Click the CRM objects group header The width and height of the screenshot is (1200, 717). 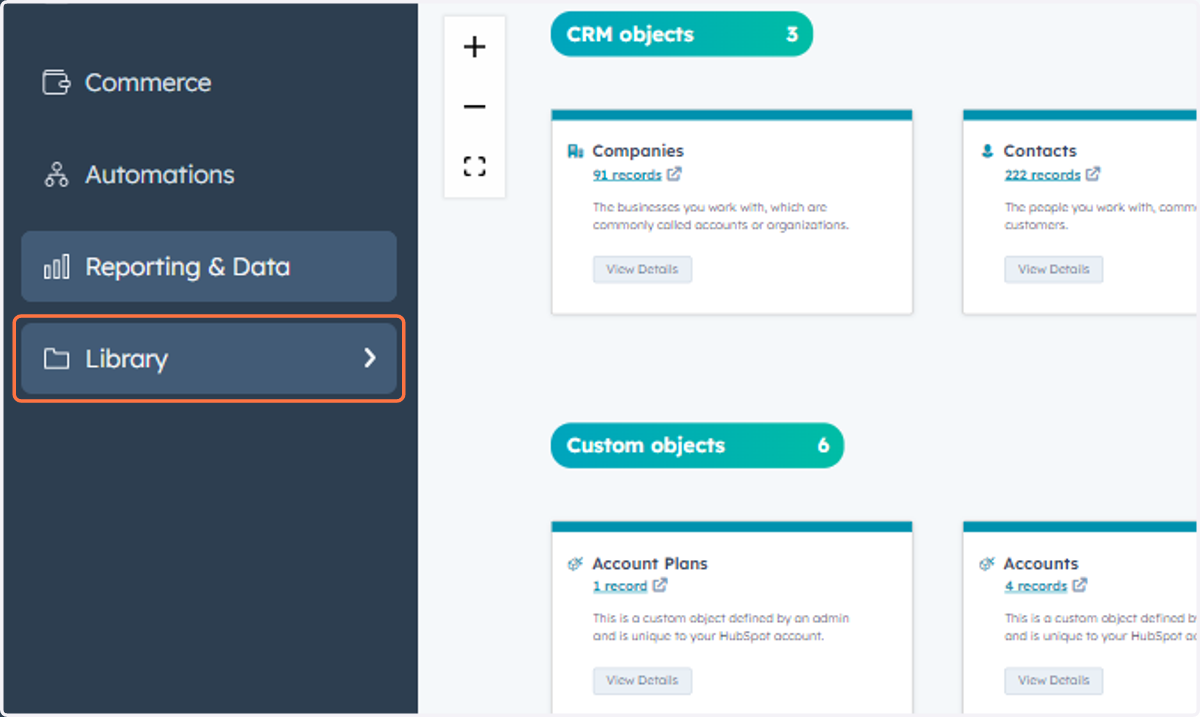[x=682, y=34]
